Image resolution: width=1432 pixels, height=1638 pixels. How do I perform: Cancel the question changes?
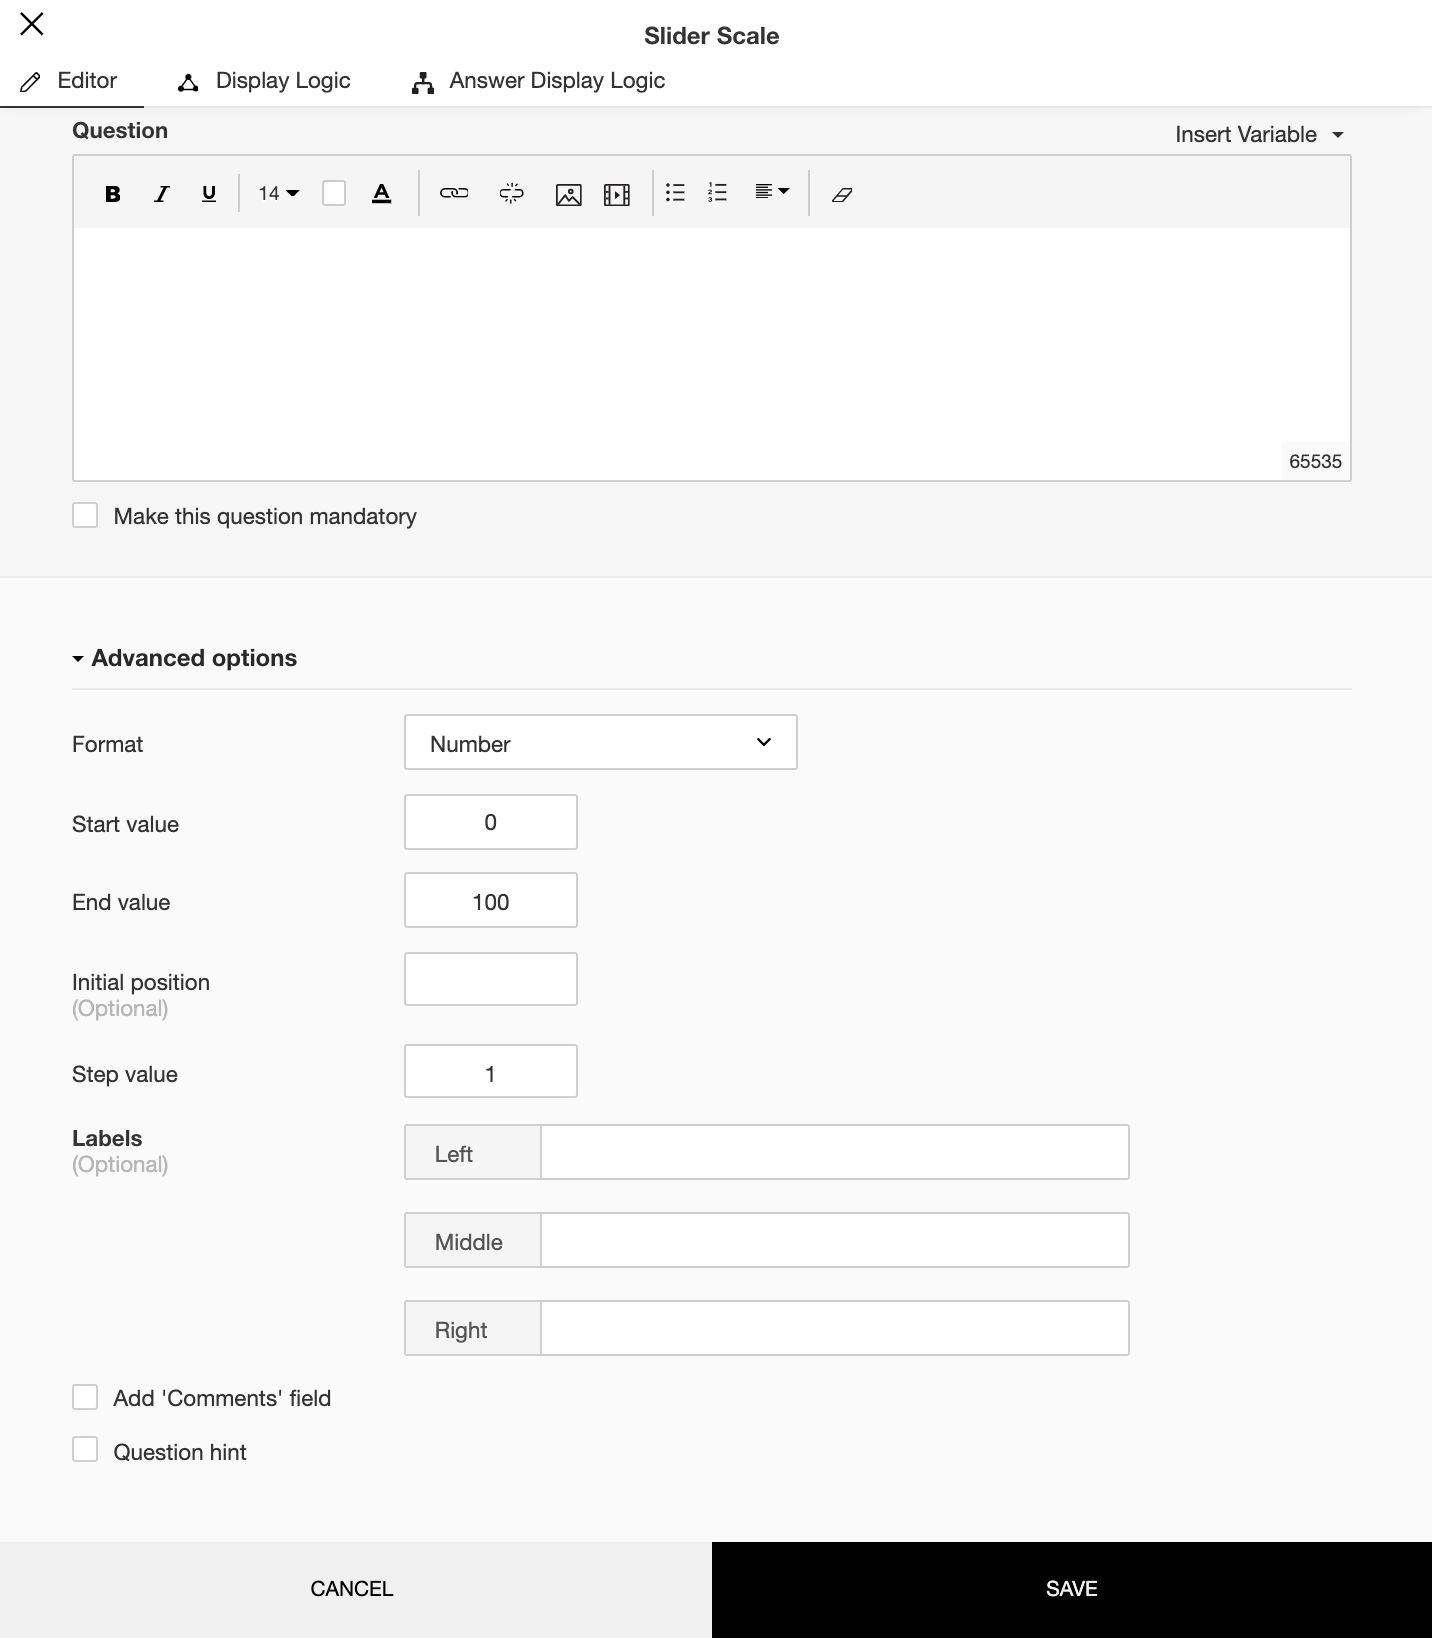pyautogui.click(x=356, y=1590)
